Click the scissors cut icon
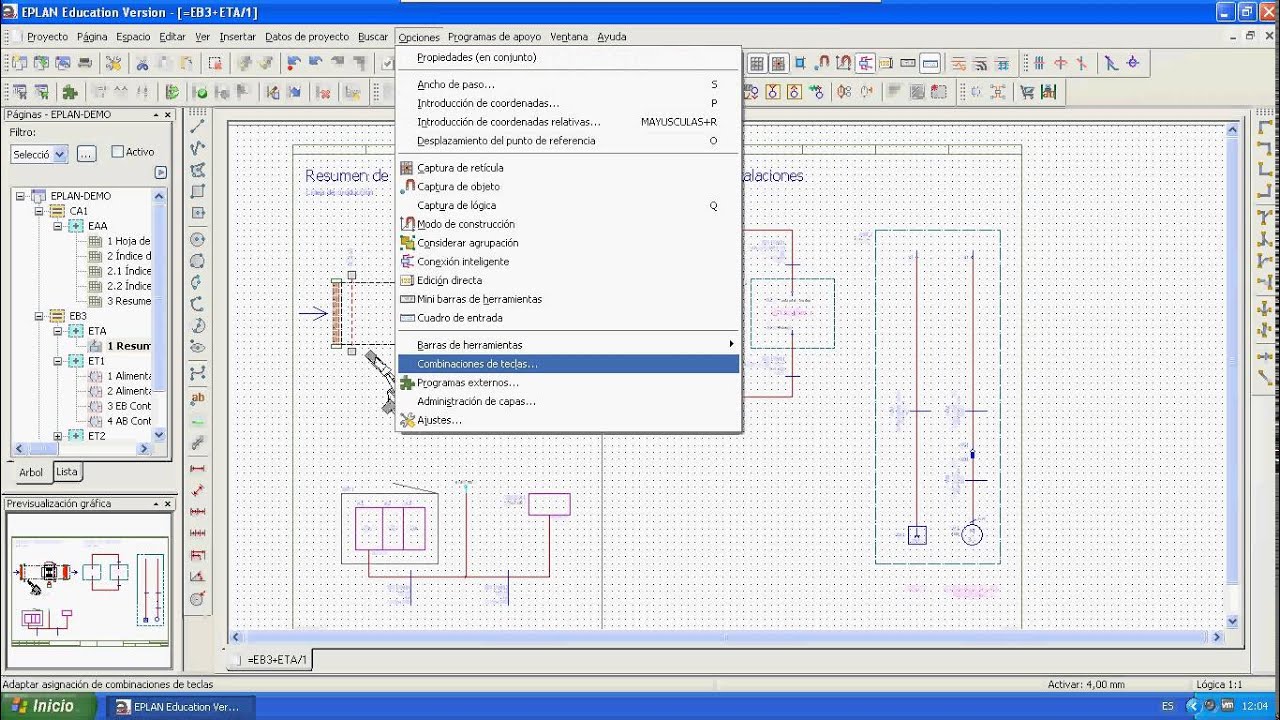1280x720 pixels. point(142,63)
